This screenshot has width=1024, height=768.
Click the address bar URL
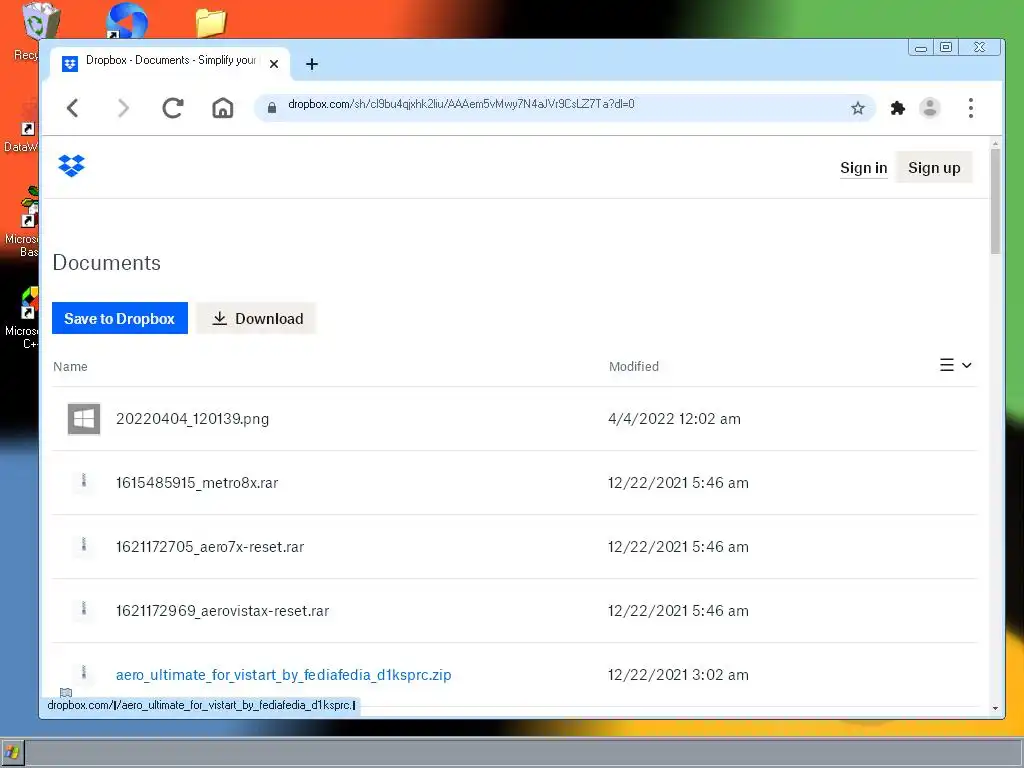tap(461, 104)
